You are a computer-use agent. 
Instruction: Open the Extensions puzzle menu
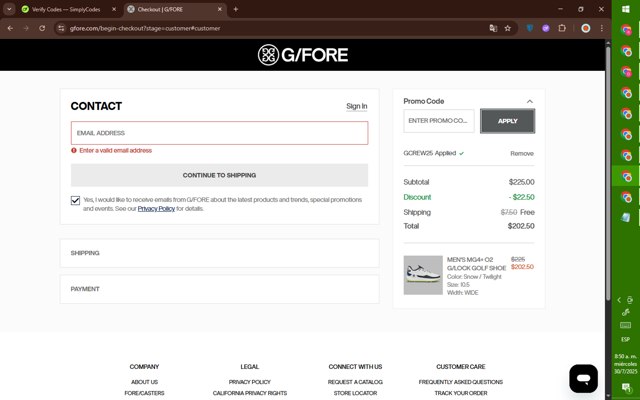[562, 28]
